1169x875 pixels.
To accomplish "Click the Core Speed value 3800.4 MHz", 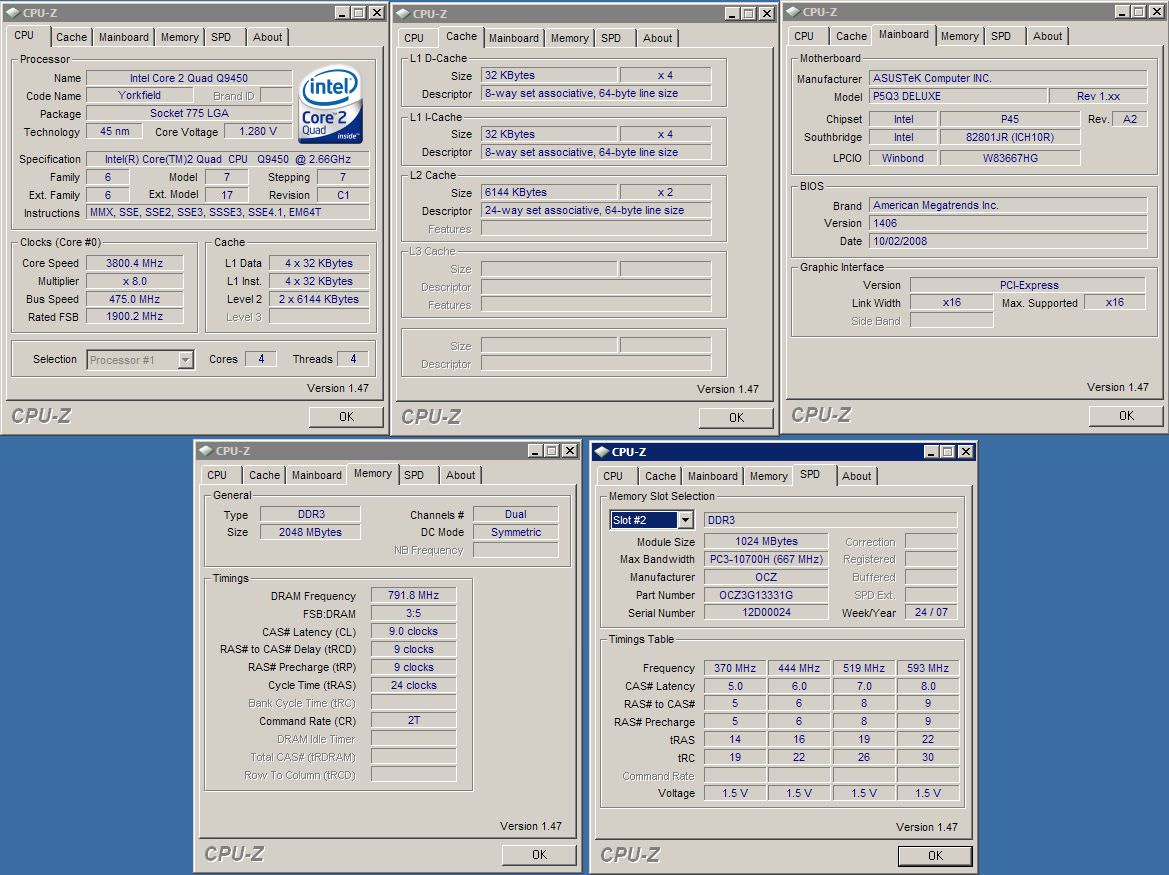I will [134, 263].
